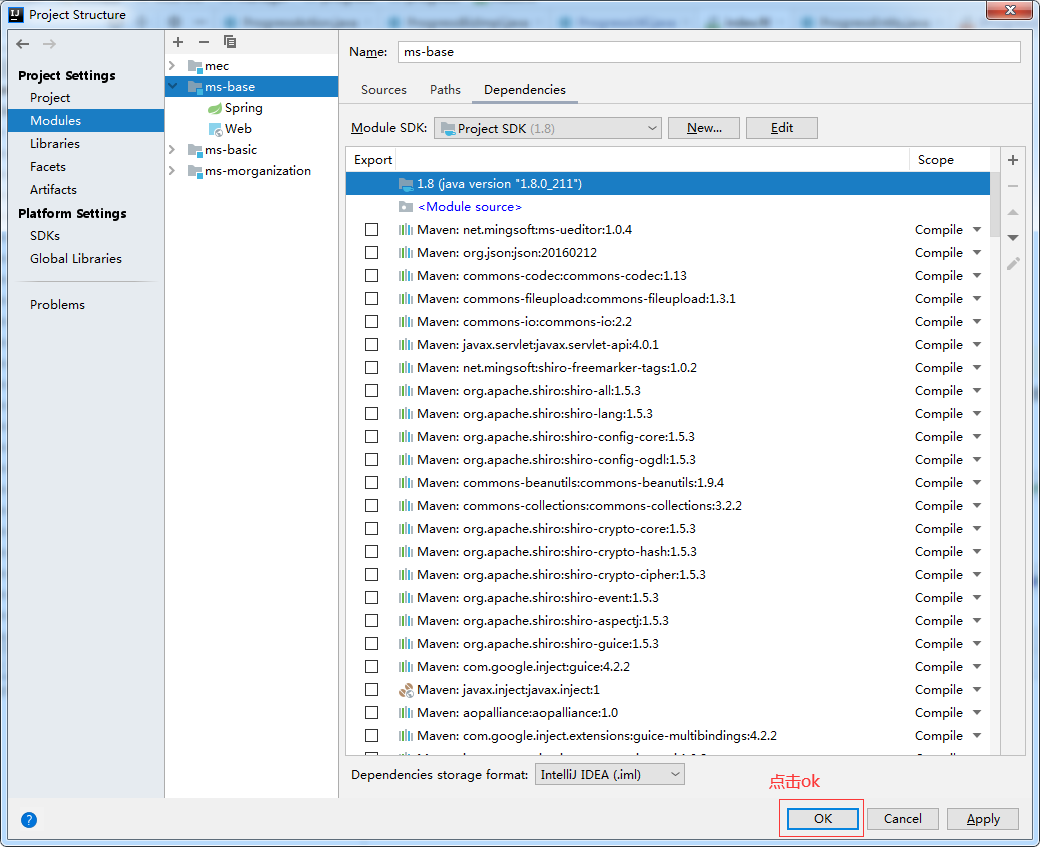Check export for guice-multibindings:4.2.2
The image size is (1040, 847).
[371, 736]
